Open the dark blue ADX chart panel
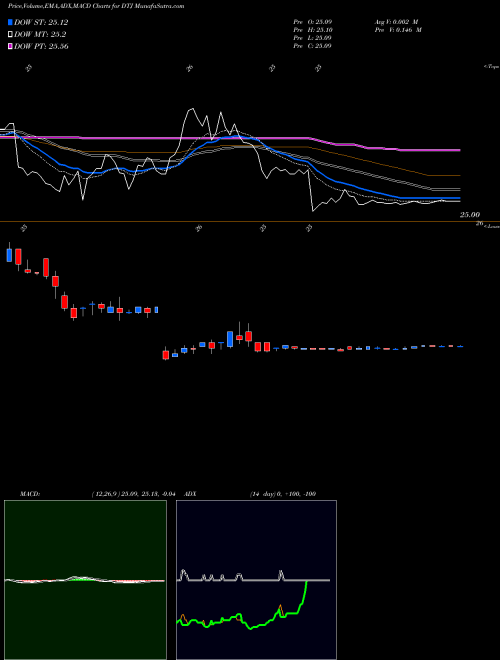Image resolution: width=500 pixels, height=660 pixels. pos(256,580)
